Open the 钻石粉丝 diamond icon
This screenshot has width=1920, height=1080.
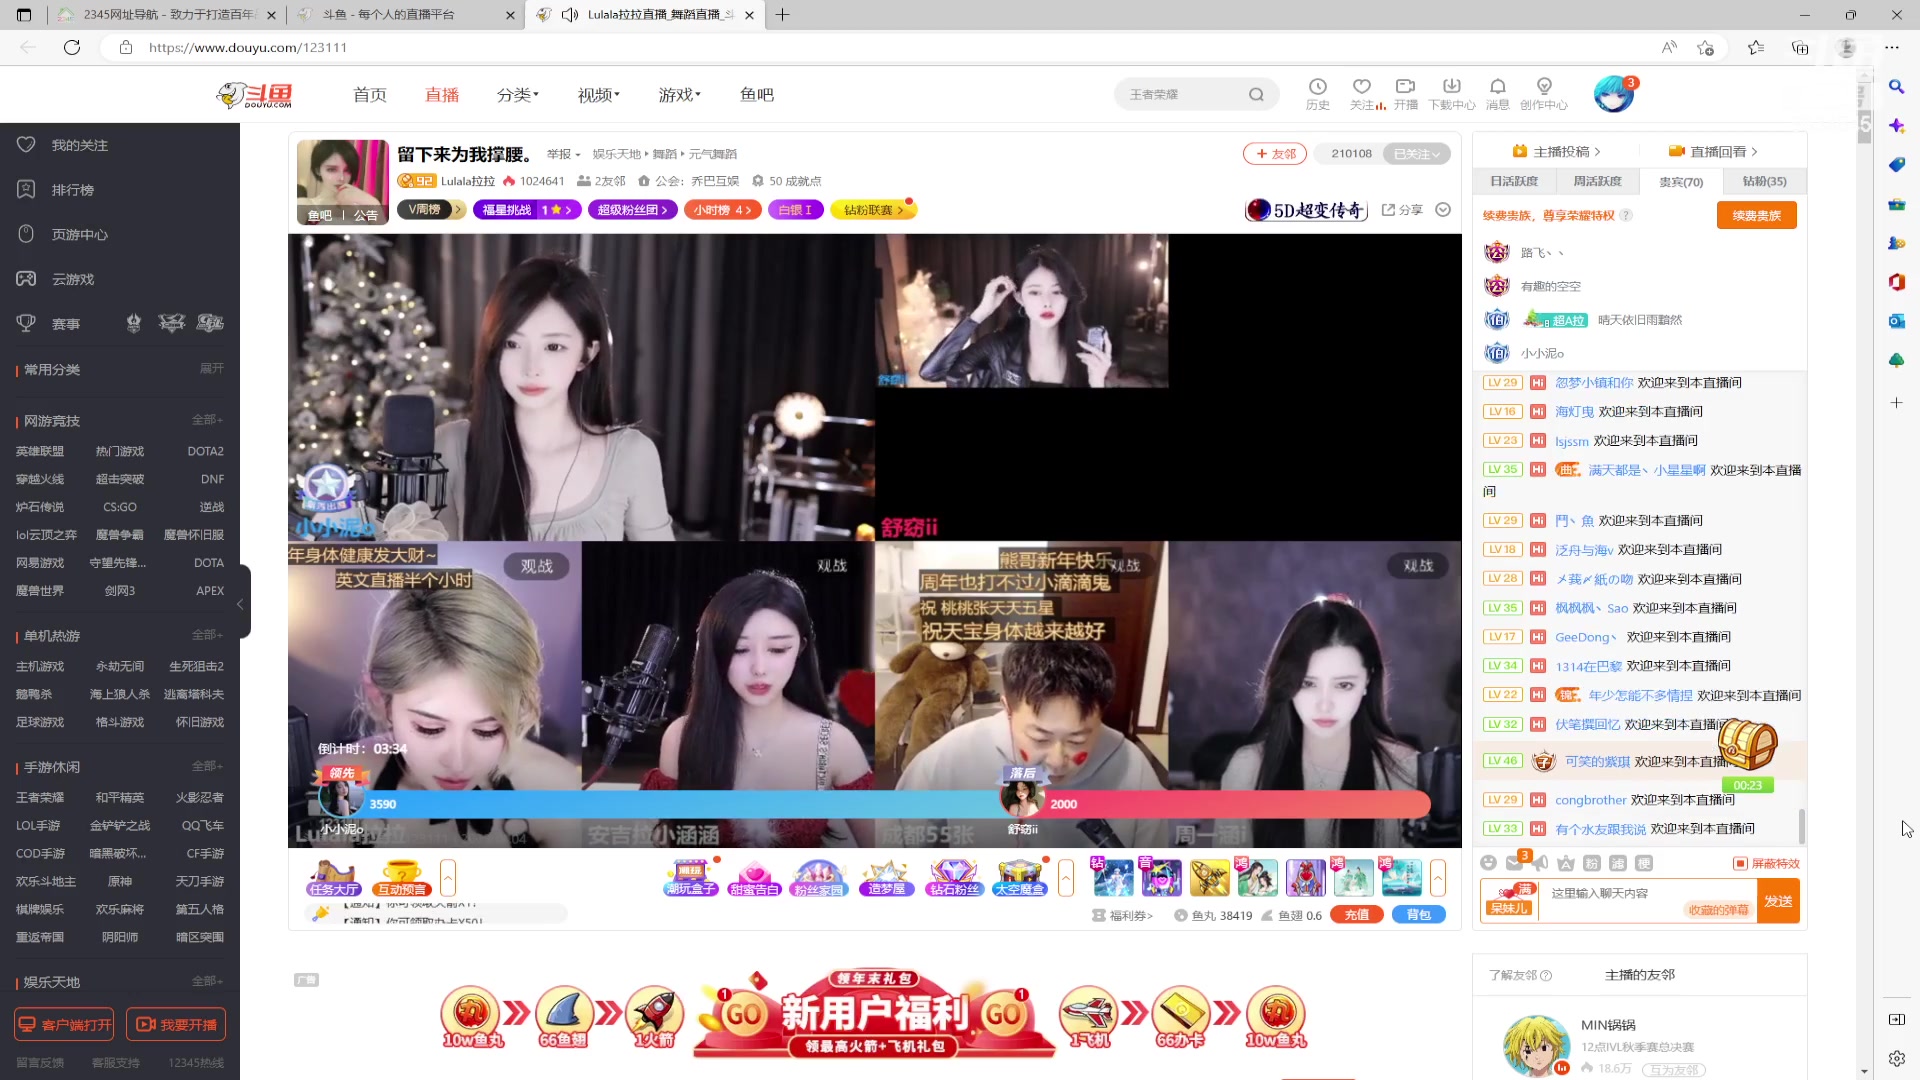click(954, 875)
